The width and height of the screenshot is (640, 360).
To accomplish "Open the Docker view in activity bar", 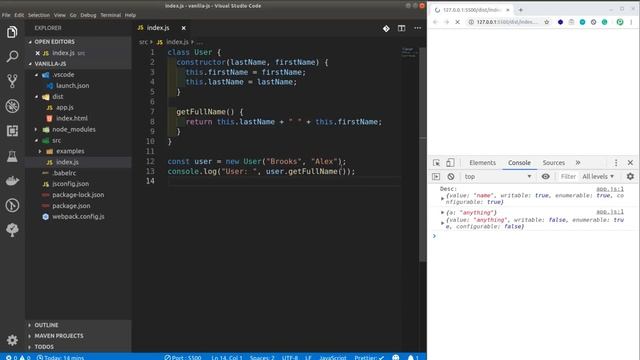I will point(12,180).
